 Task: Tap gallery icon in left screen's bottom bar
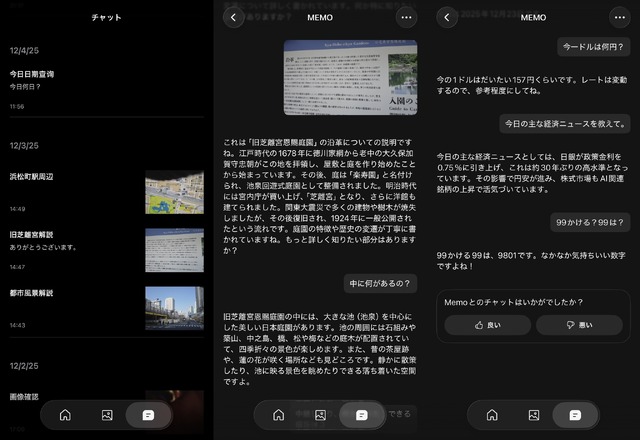pyautogui.click(x=107, y=414)
